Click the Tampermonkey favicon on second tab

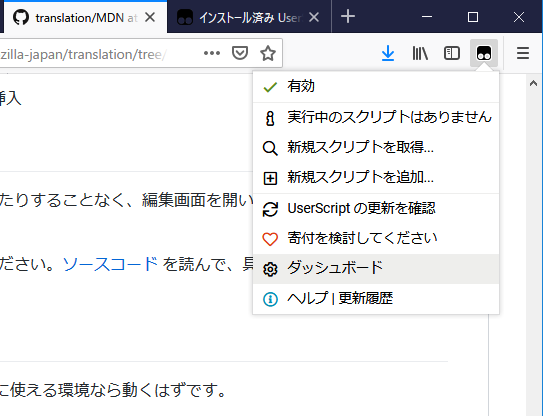tap(185, 17)
